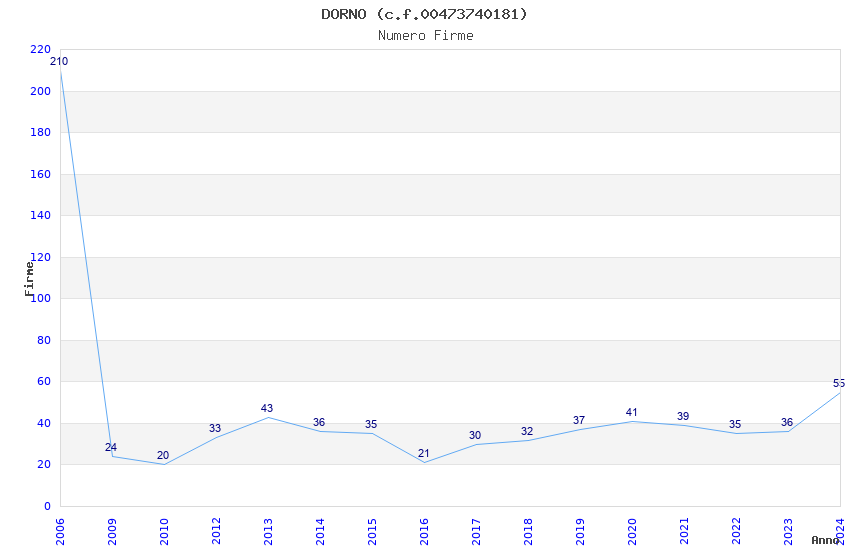Image resolution: width=850 pixels, height=550 pixels.
Task: Click the data label 39 for 2021
Action: click(683, 417)
